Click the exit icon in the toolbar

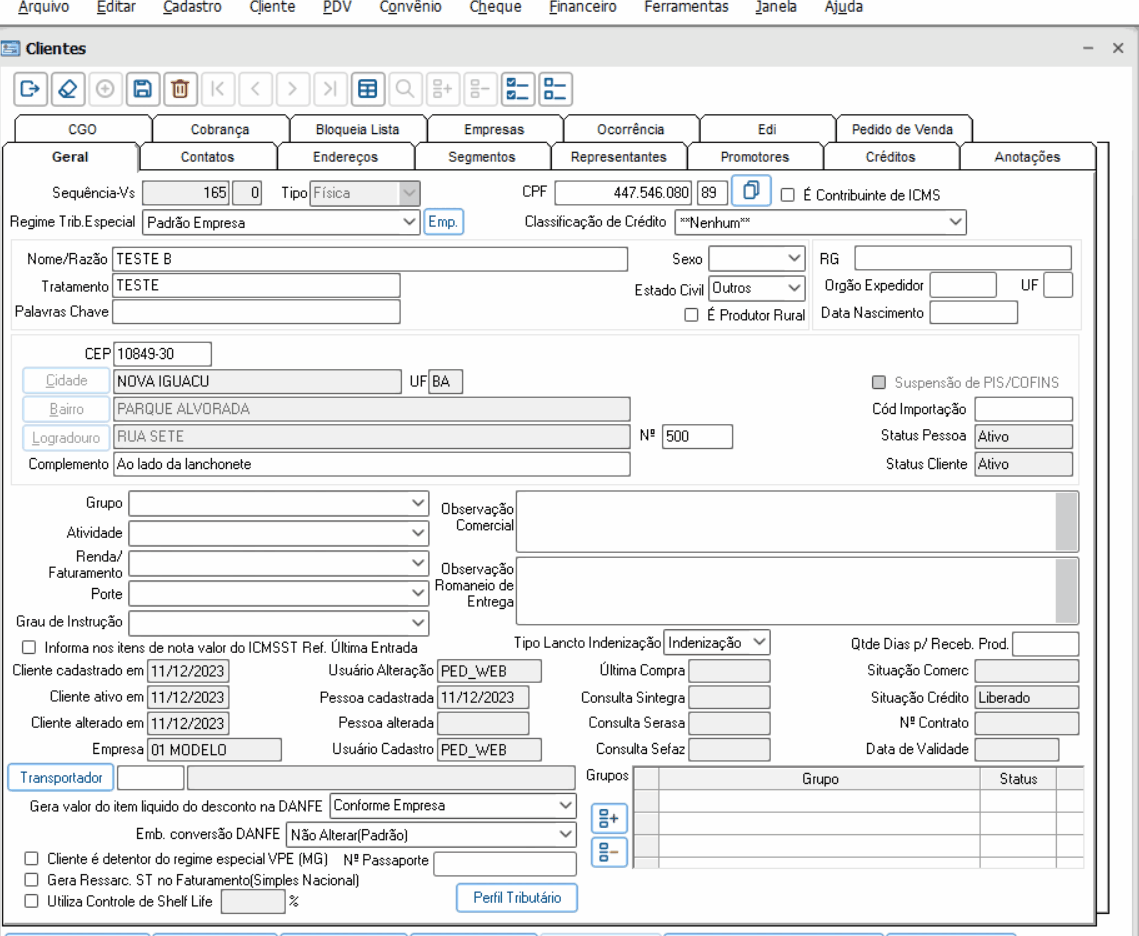pos(29,89)
